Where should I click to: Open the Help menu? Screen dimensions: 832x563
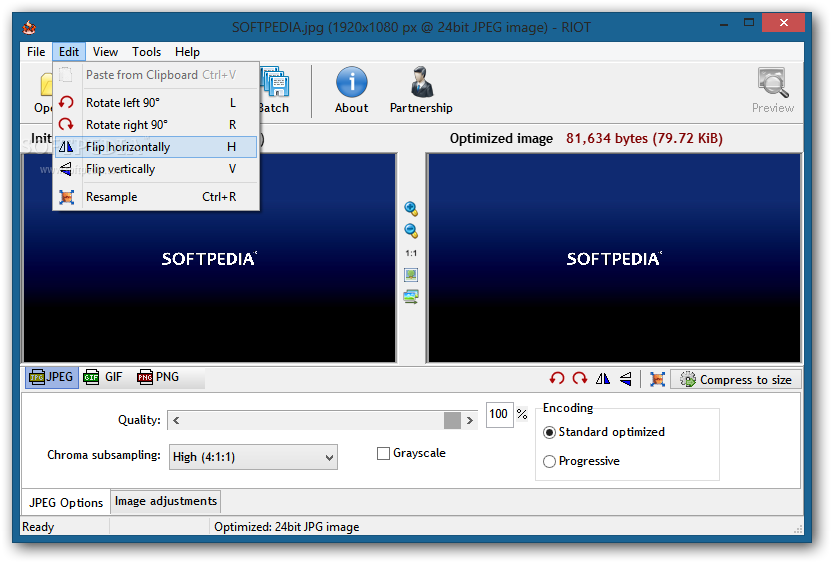pyautogui.click(x=187, y=52)
